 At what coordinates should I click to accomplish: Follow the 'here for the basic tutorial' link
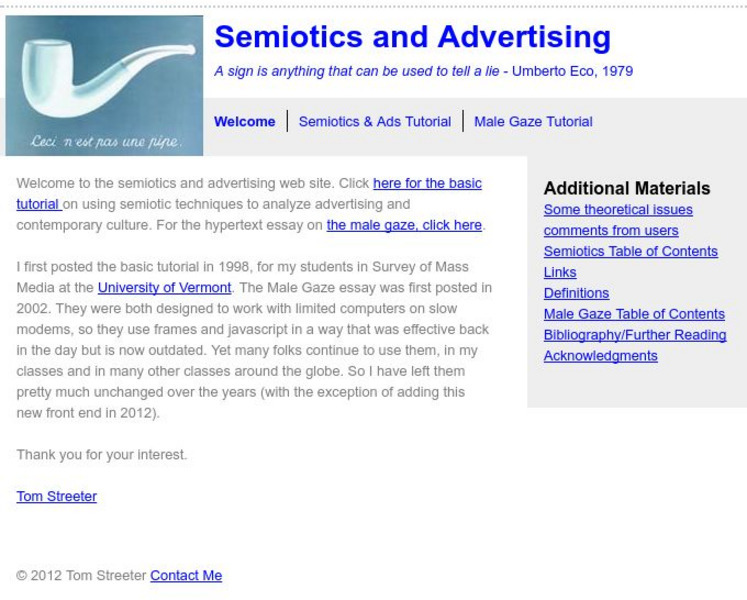tap(426, 184)
